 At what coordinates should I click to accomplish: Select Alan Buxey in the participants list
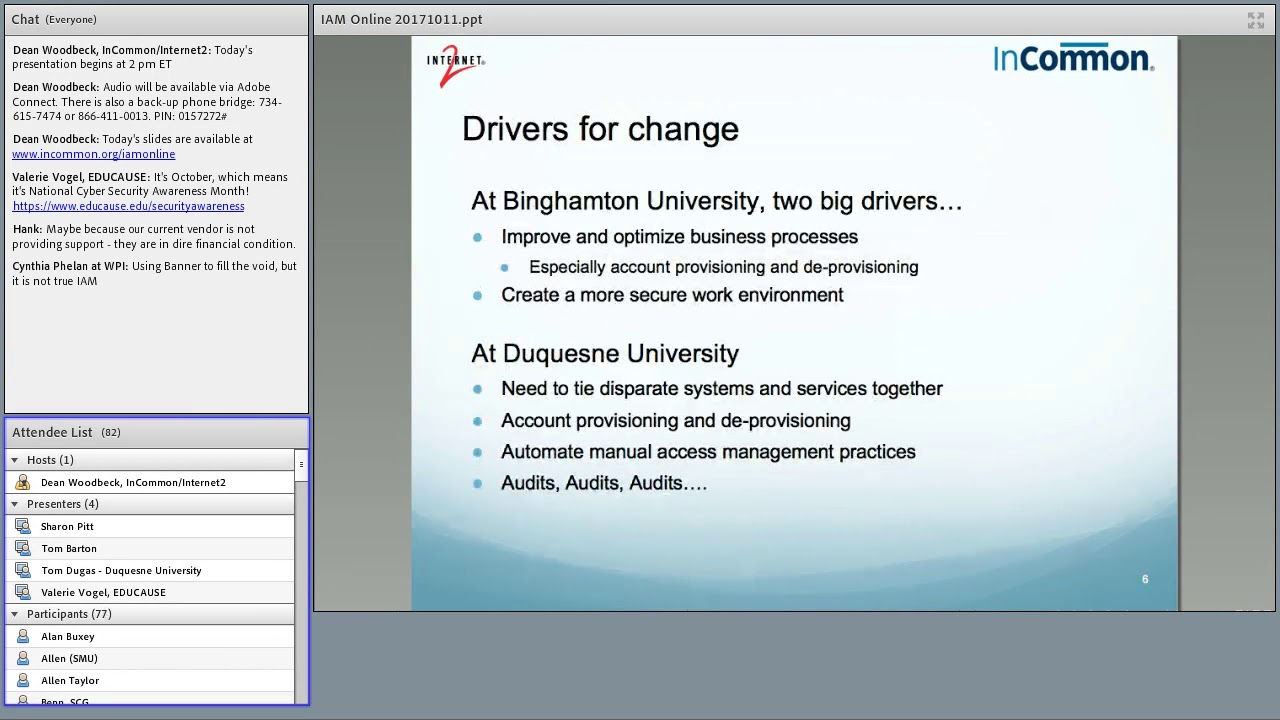[150, 637]
